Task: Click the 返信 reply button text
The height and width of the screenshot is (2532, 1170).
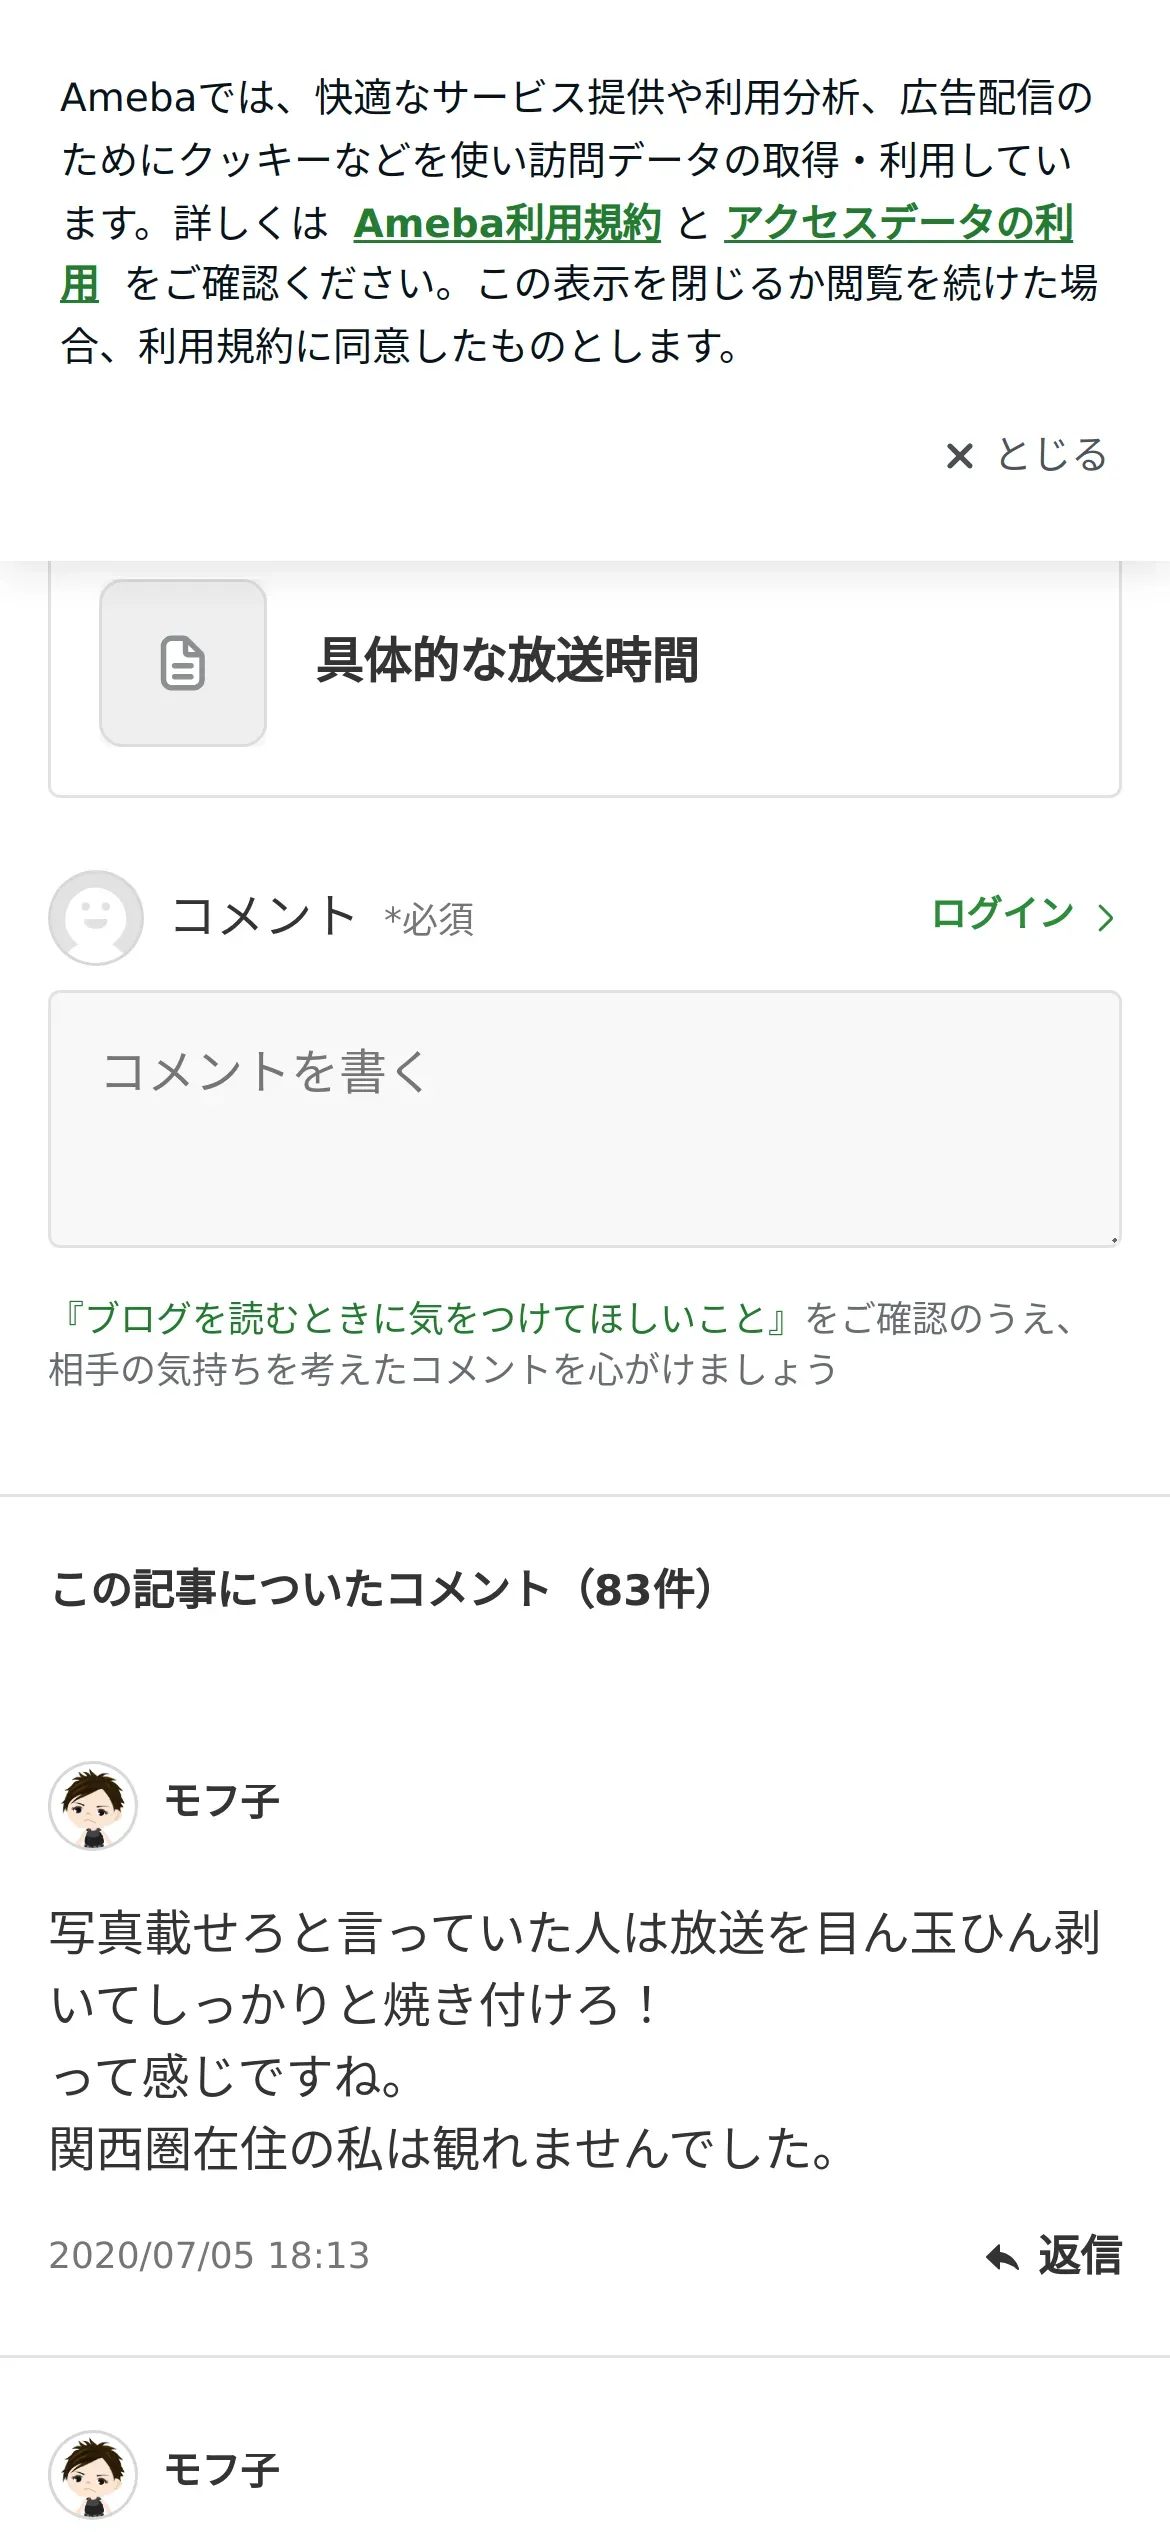Action: (1080, 2256)
